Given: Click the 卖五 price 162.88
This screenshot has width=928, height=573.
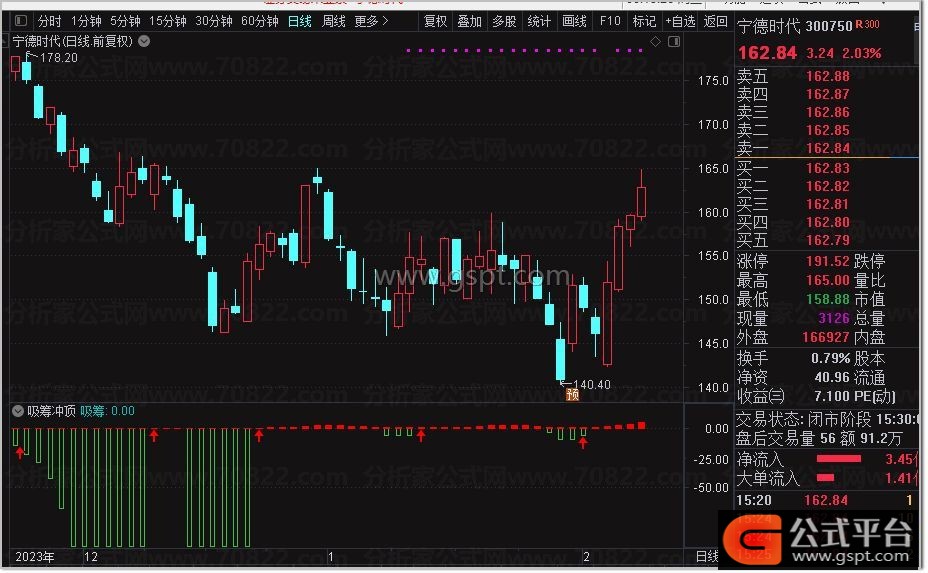Looking at the screenshot, I should coord(827,76).
